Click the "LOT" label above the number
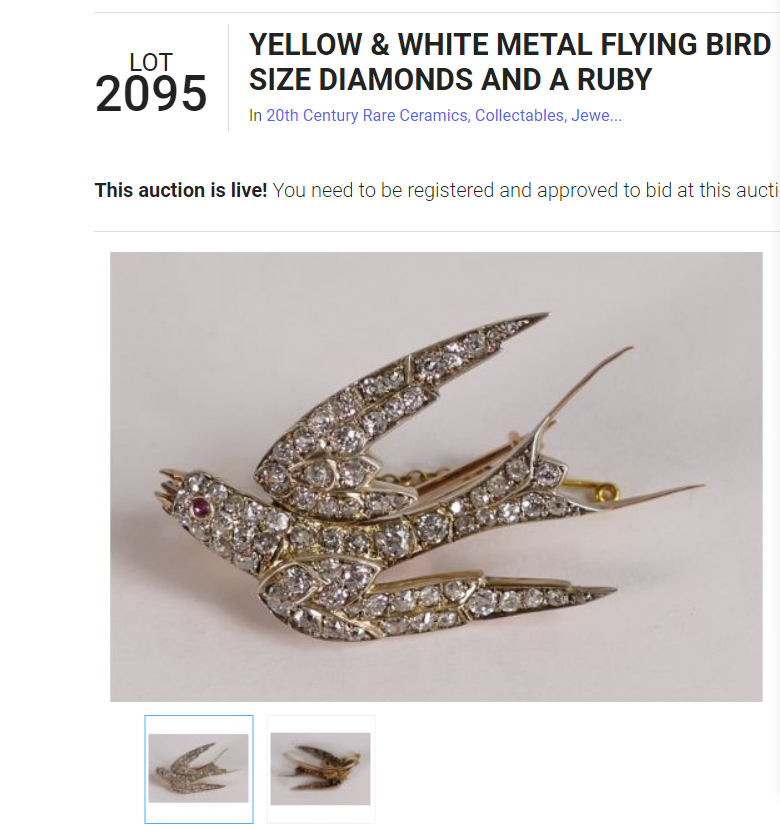Screen dimensions: 780x829 point(151,63)
